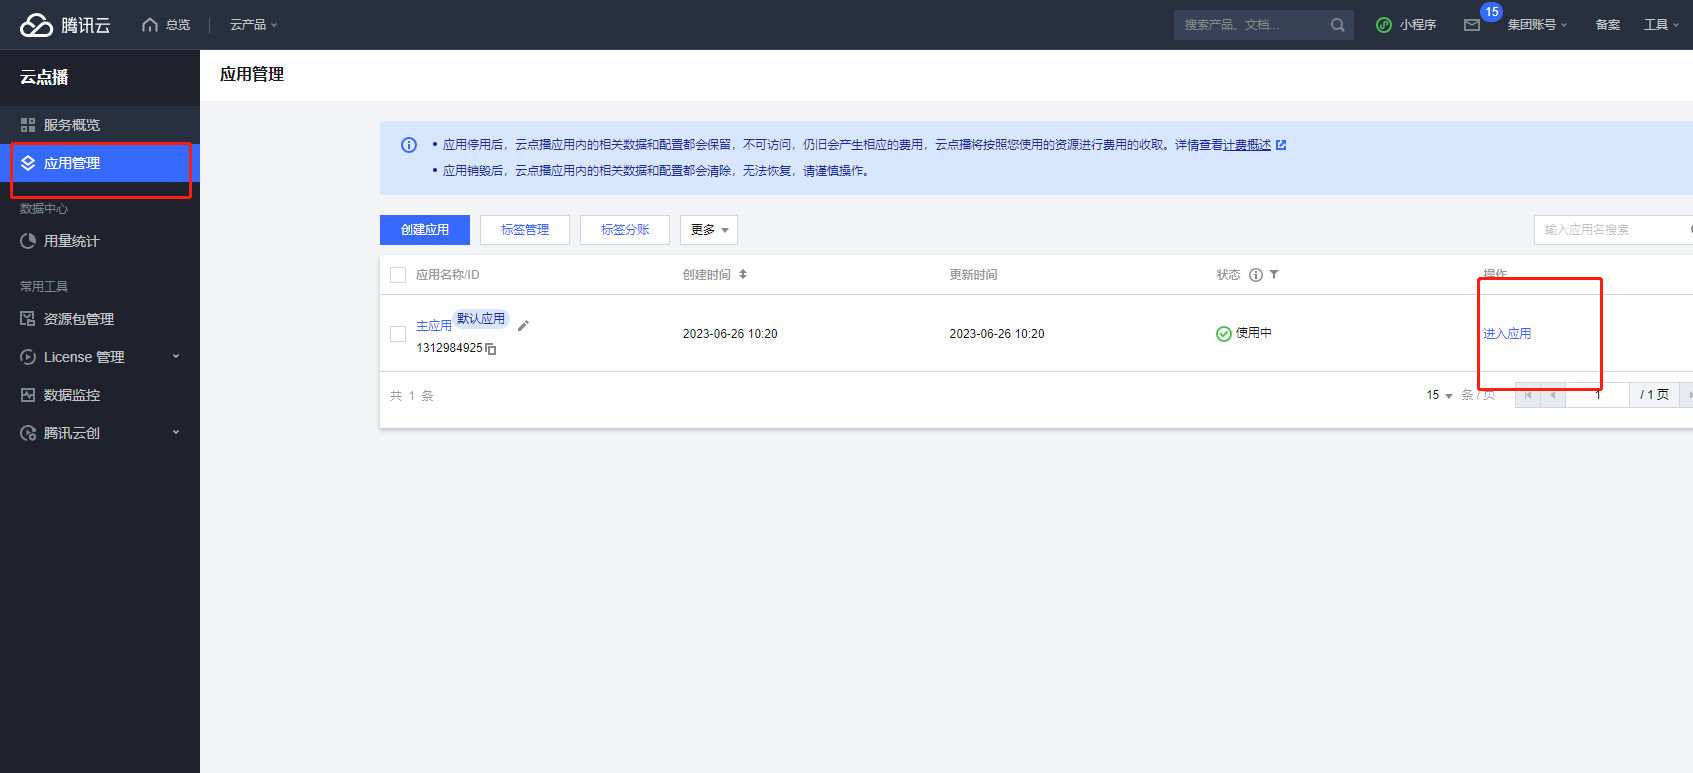
Task: Open 用量统计 in the sidebar
Action: [x=71, y=241]
